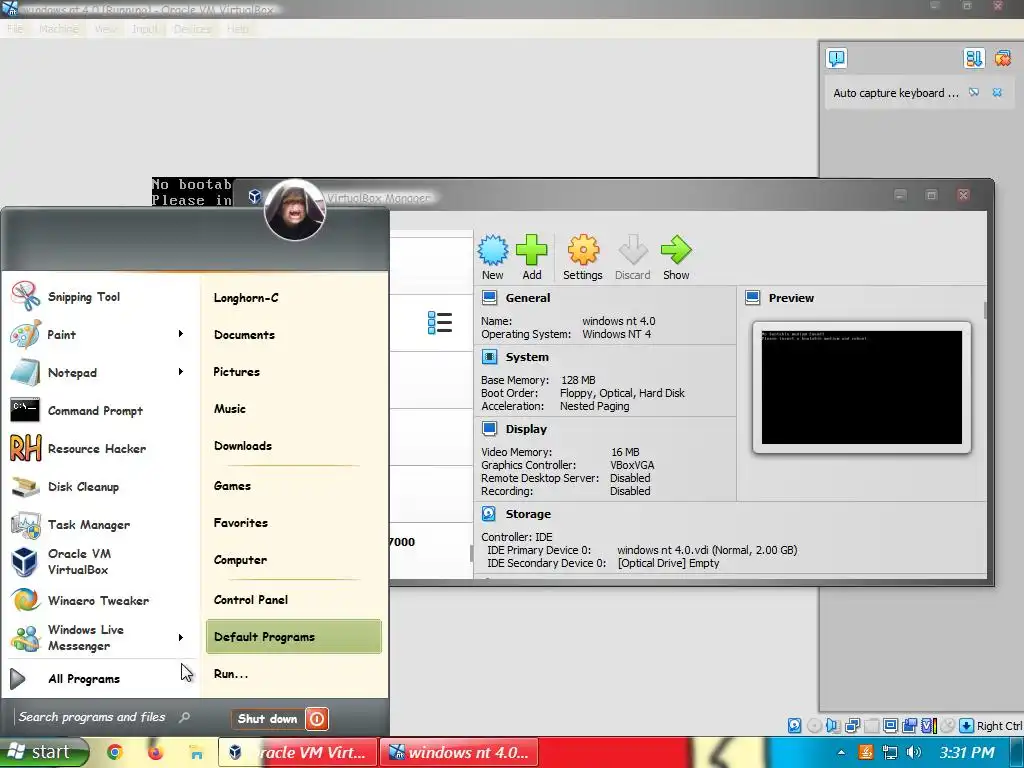Switch to windows nt 4.0 taskbar button
Image resolution: width=1024 pixels, height=768 pixels.
point(458,752)
